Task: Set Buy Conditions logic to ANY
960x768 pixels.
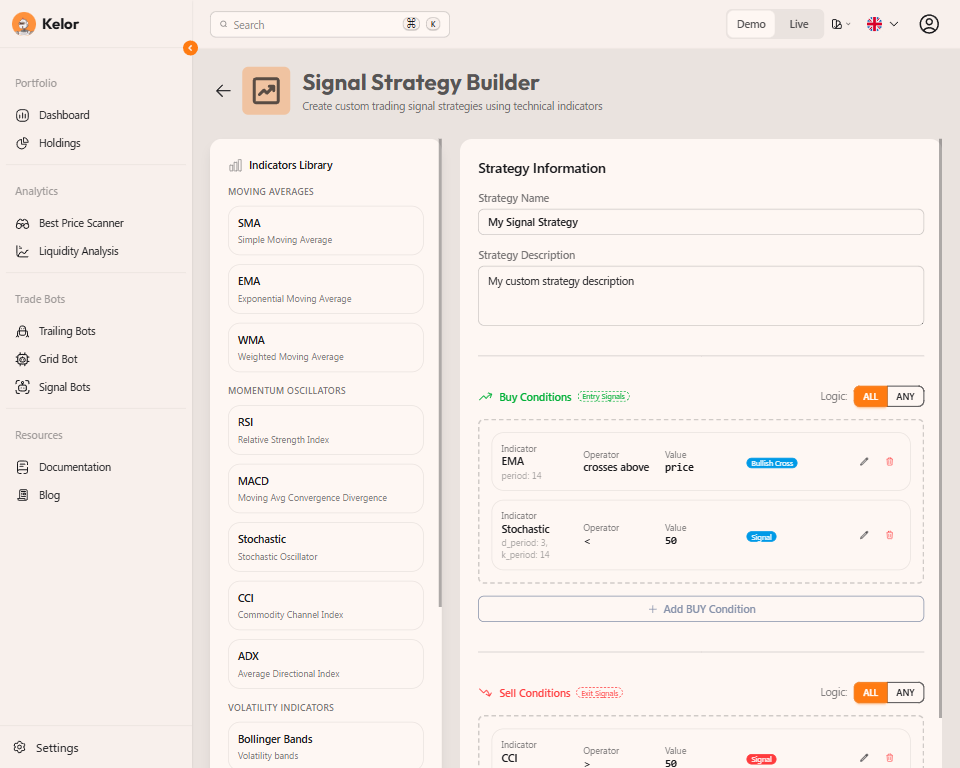Action: tap(905, 397)
